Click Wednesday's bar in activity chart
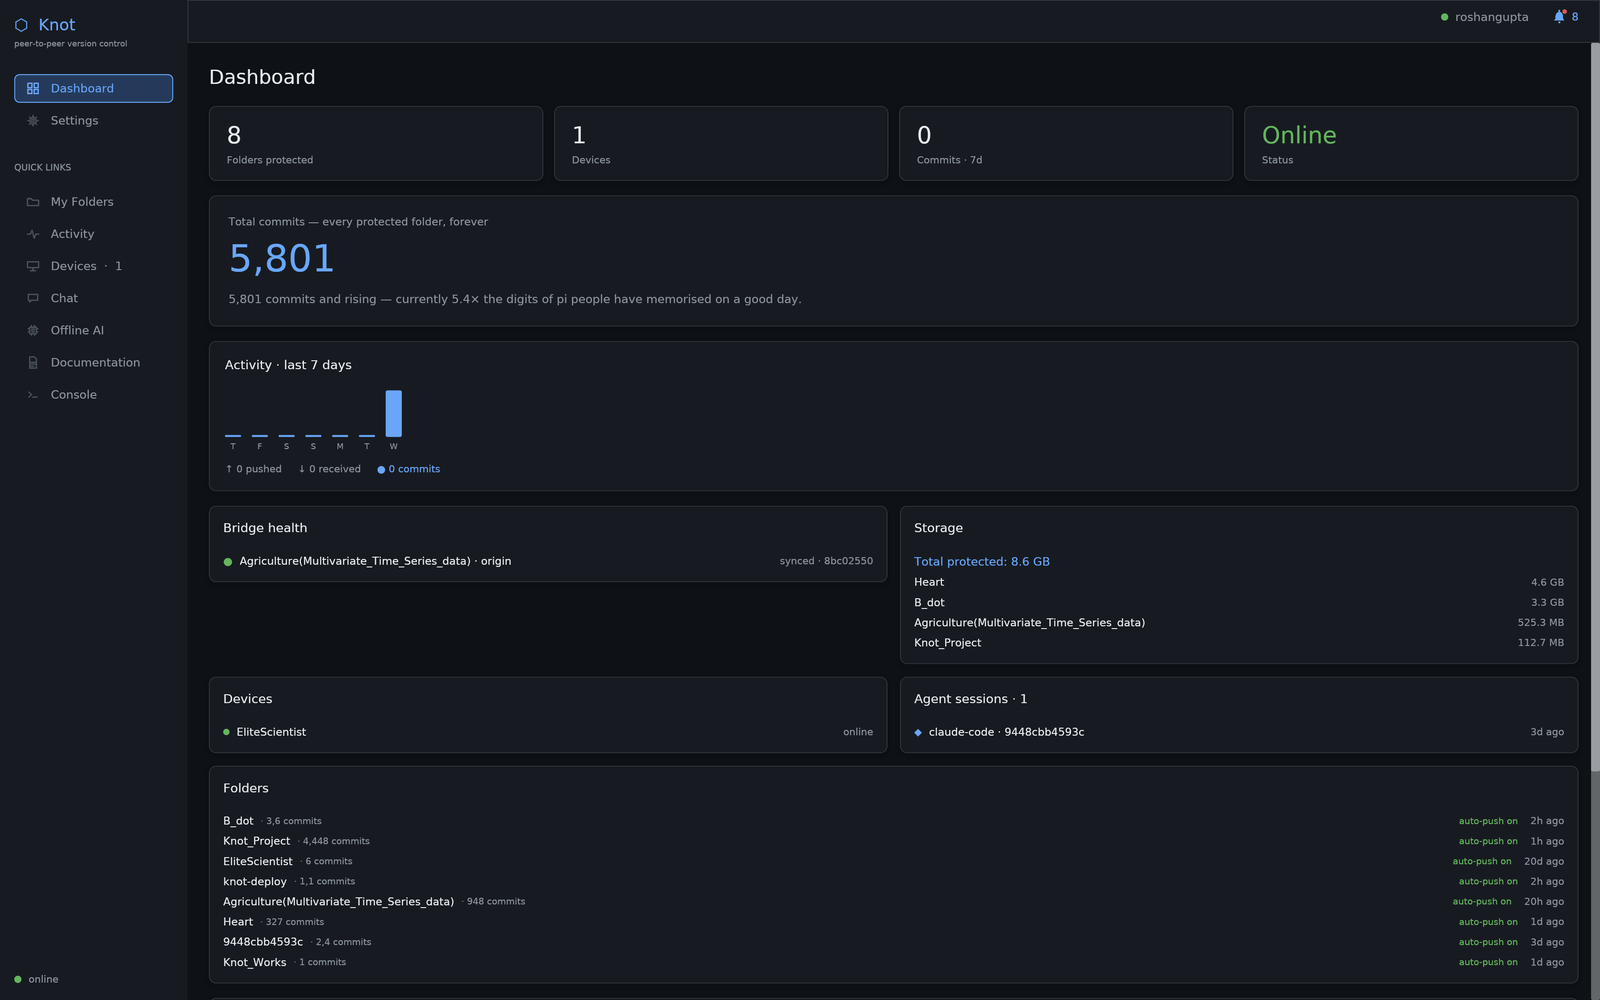Screen dimensions: 1600x1000 (x=394, y=413)
